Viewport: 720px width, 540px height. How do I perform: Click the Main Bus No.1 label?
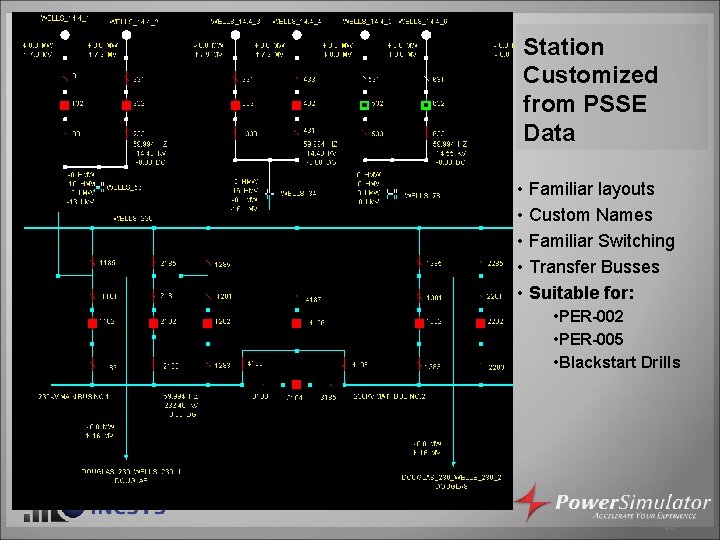coord(73,396)
